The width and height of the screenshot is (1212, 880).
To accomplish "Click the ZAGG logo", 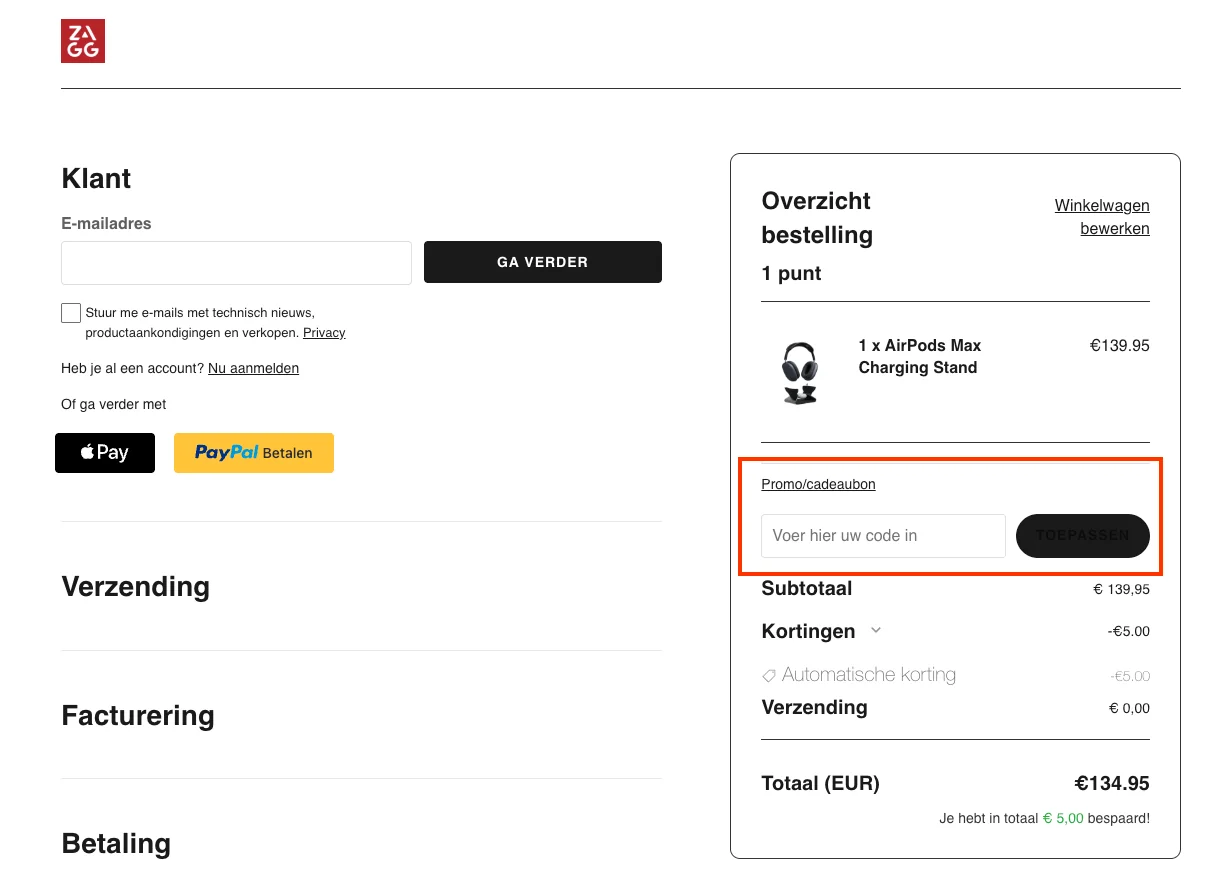I will click(x=83, y=41).
